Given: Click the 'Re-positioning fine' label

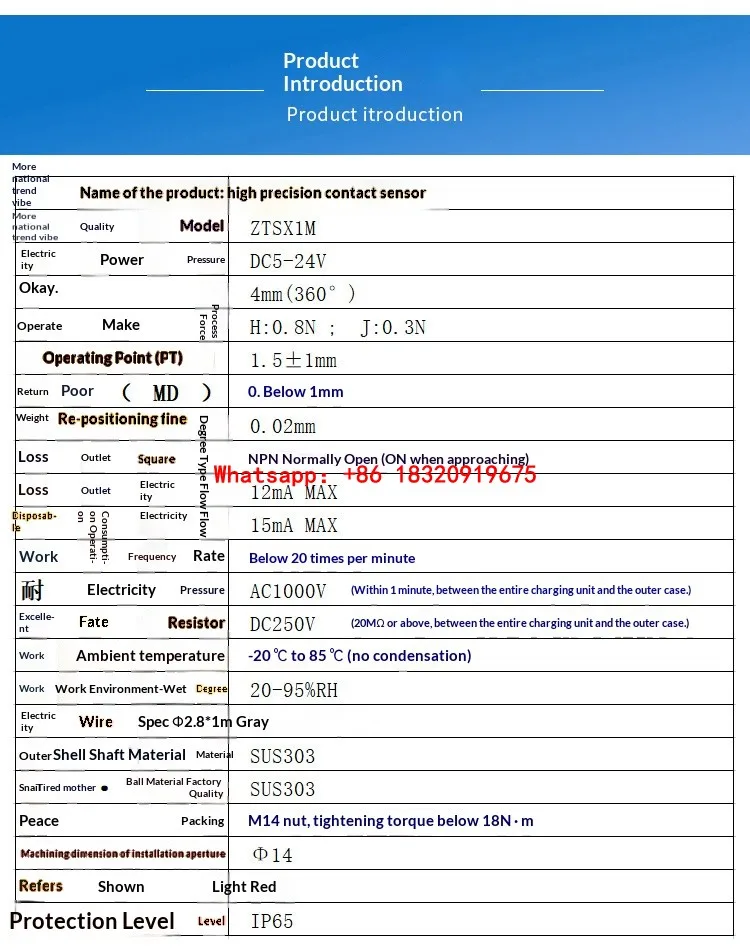Looking at the screenshot, I should [x=122, y=419].
